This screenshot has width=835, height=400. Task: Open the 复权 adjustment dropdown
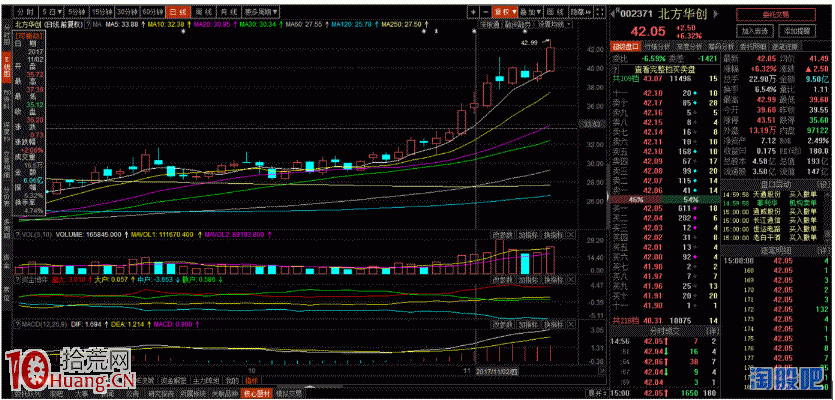(x=504, y=12)
